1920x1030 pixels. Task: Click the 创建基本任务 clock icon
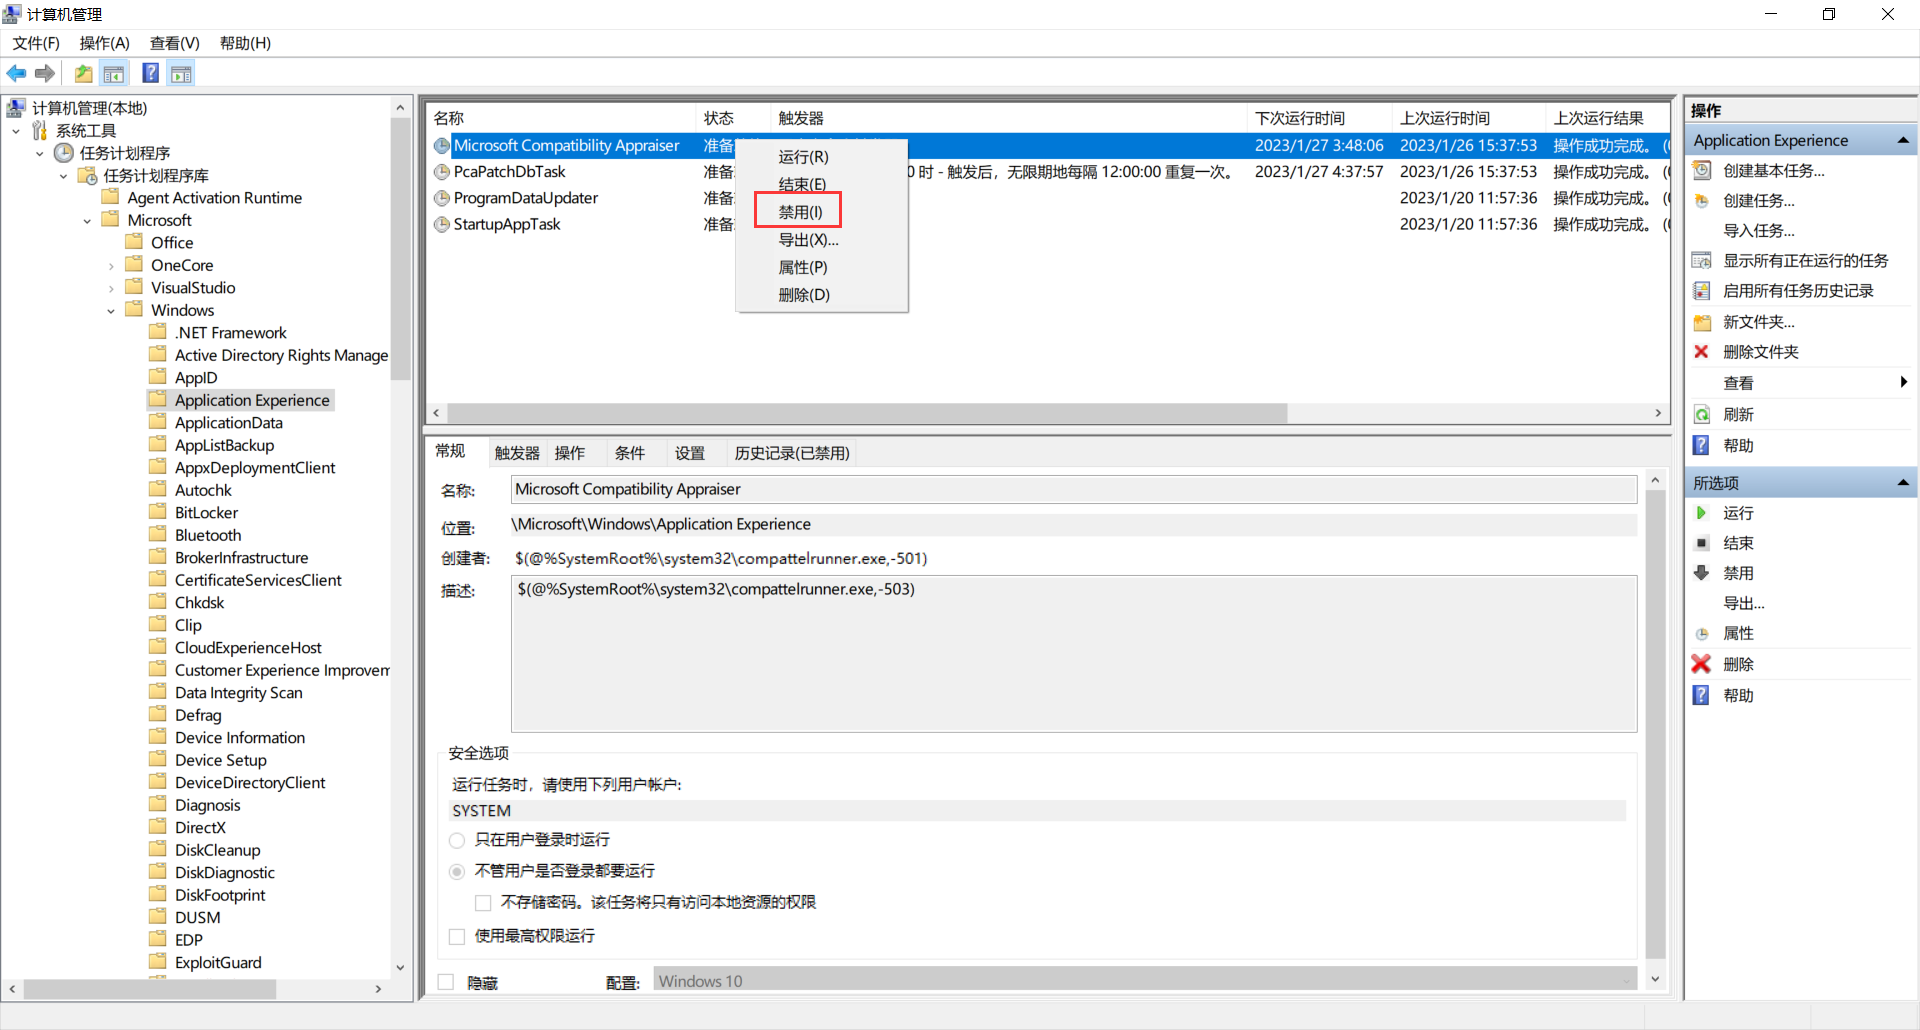pos(1703,170)
